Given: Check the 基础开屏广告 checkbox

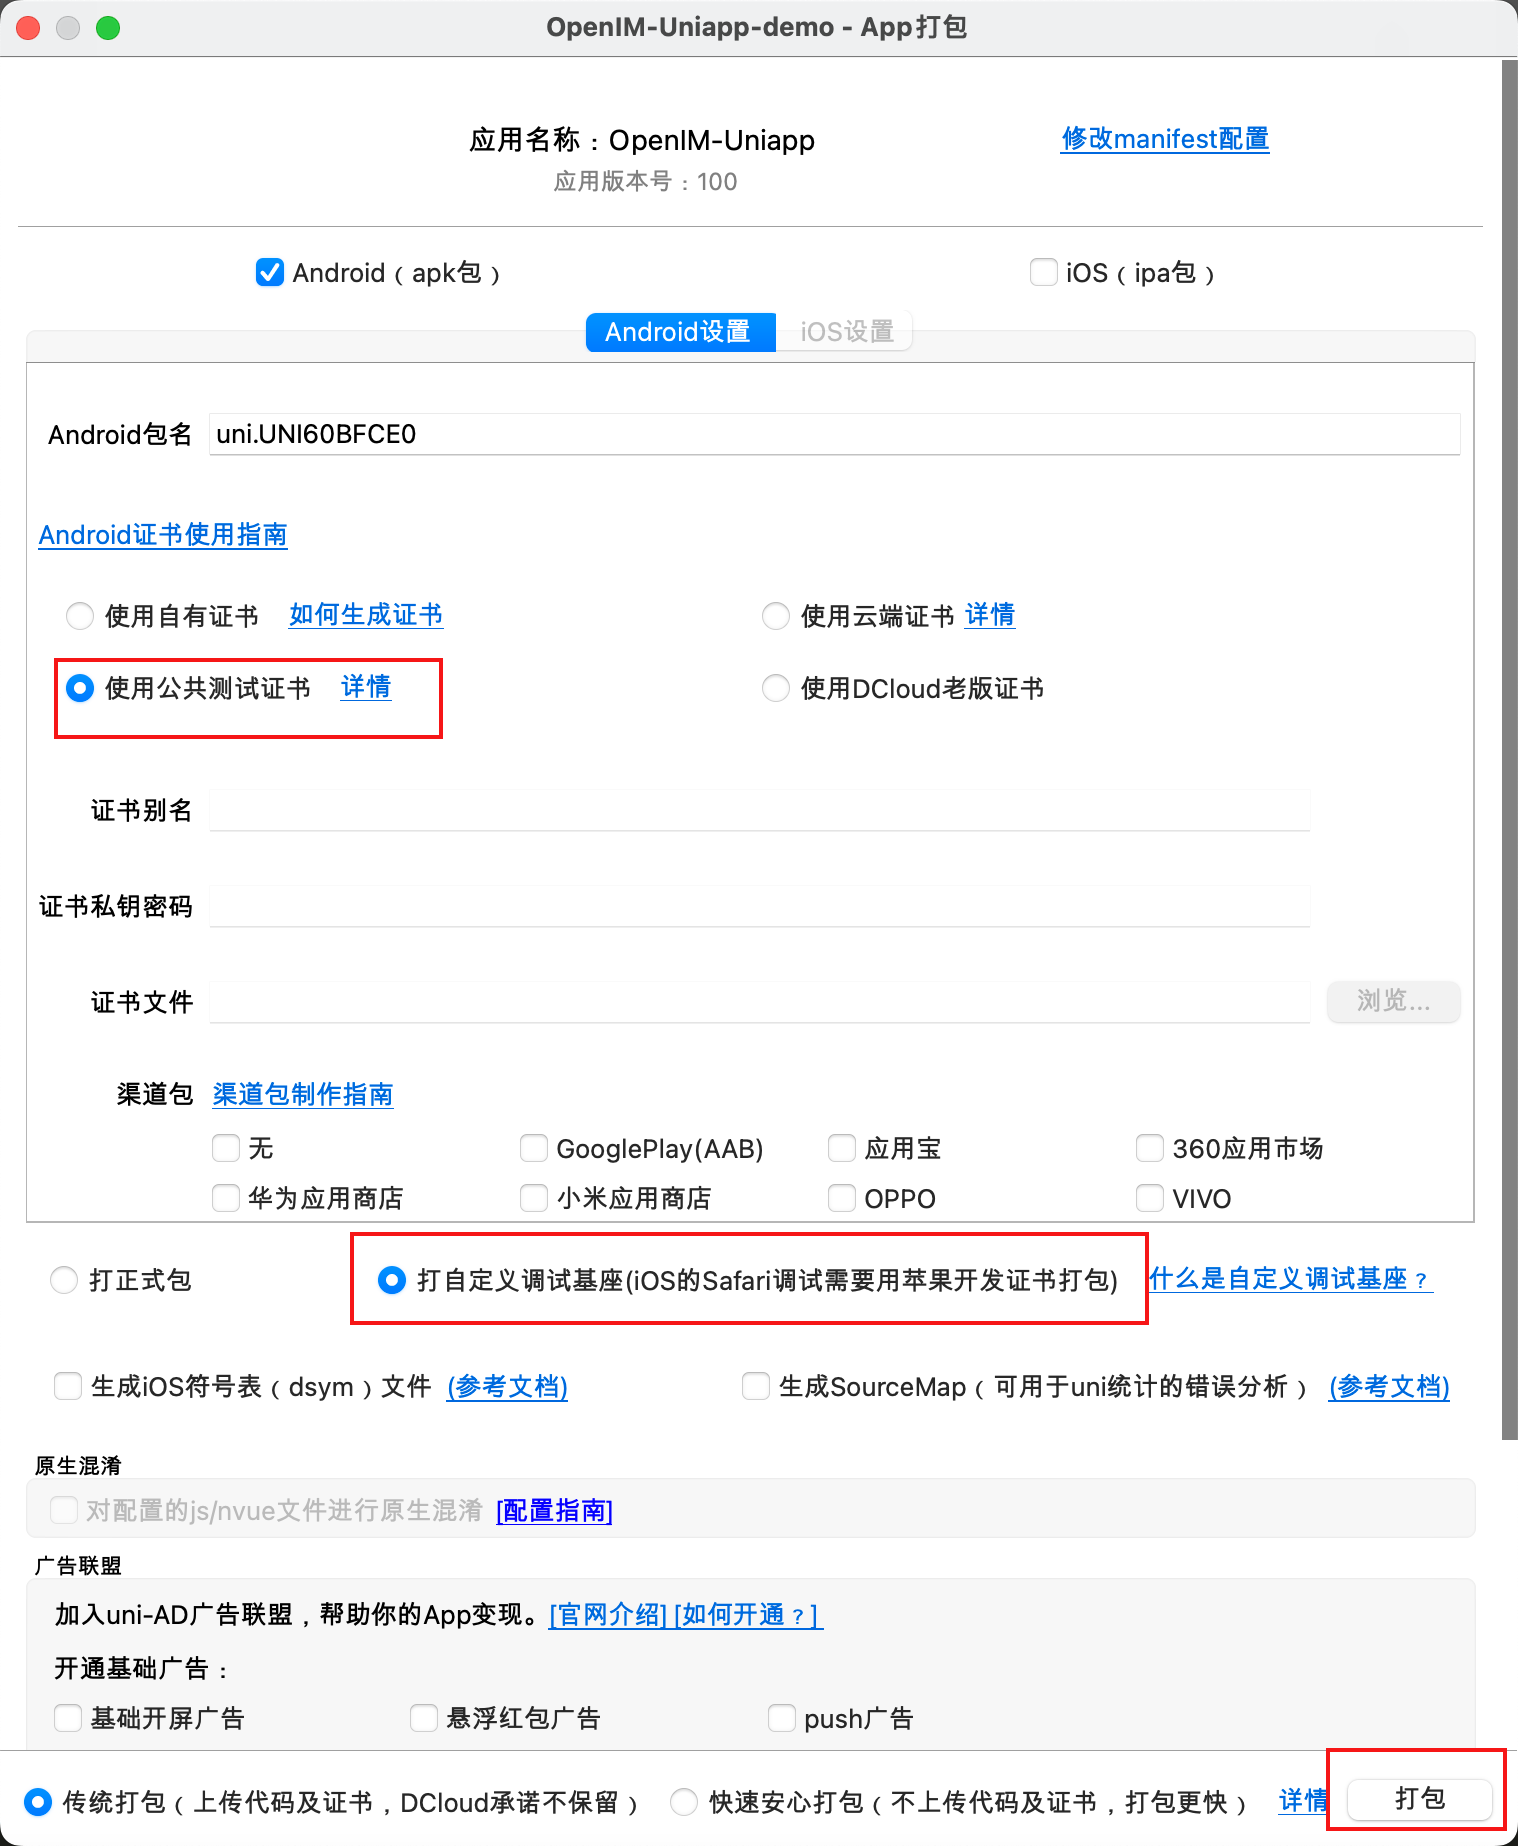Looking at the screenshot, I should [x=68, y=1718].
